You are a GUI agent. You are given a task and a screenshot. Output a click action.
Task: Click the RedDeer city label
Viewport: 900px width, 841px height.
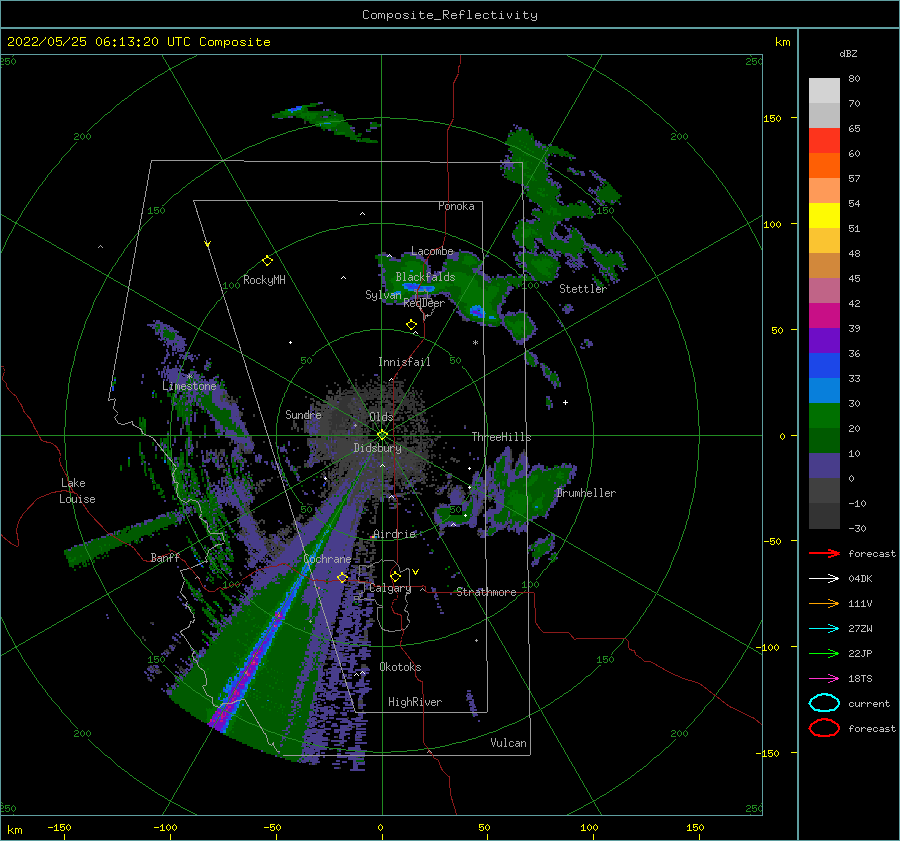(424, 303)
